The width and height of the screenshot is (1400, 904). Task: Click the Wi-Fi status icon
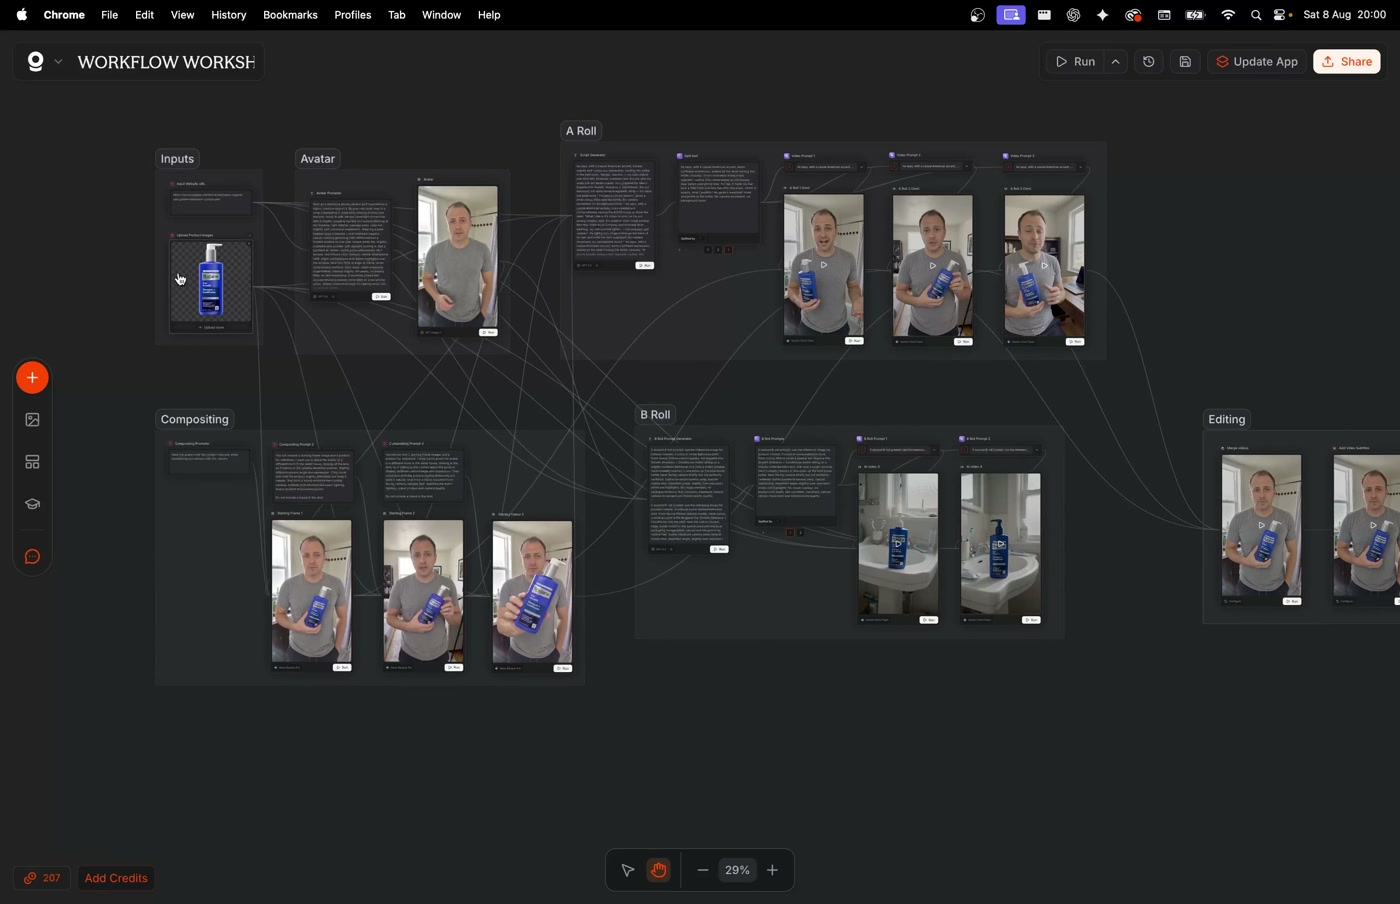(1228, 15)
